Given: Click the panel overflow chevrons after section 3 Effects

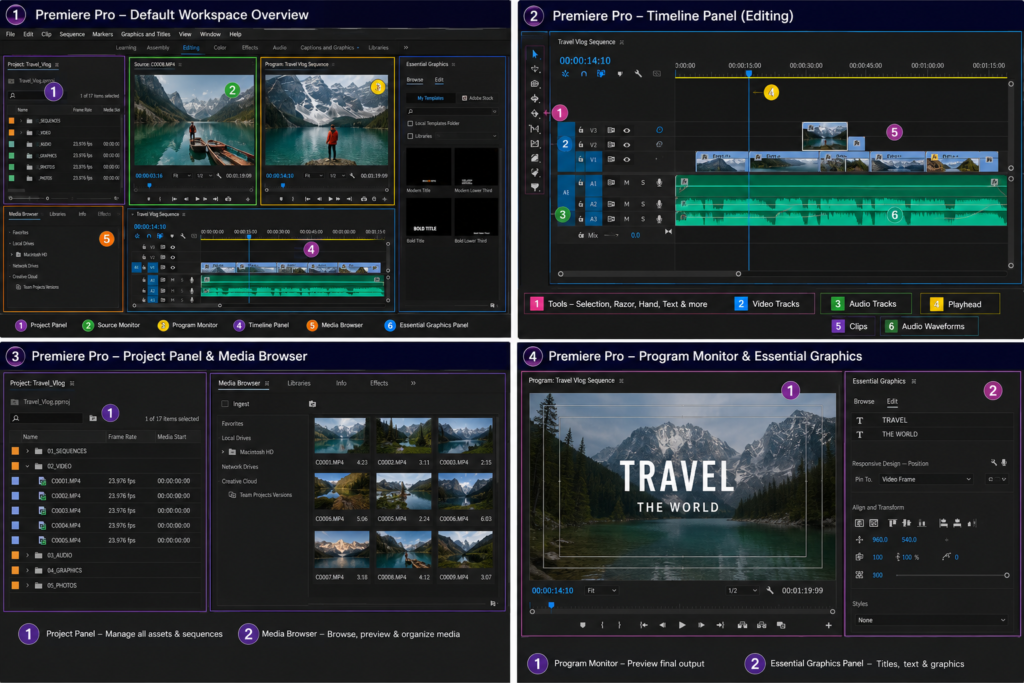Looking at the screenshot, I should (413, 383).
